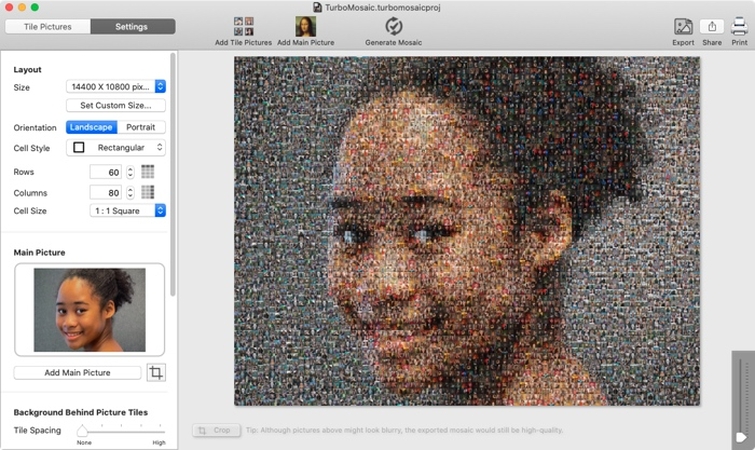Click the document icon in the title bar

pos(317,7)
